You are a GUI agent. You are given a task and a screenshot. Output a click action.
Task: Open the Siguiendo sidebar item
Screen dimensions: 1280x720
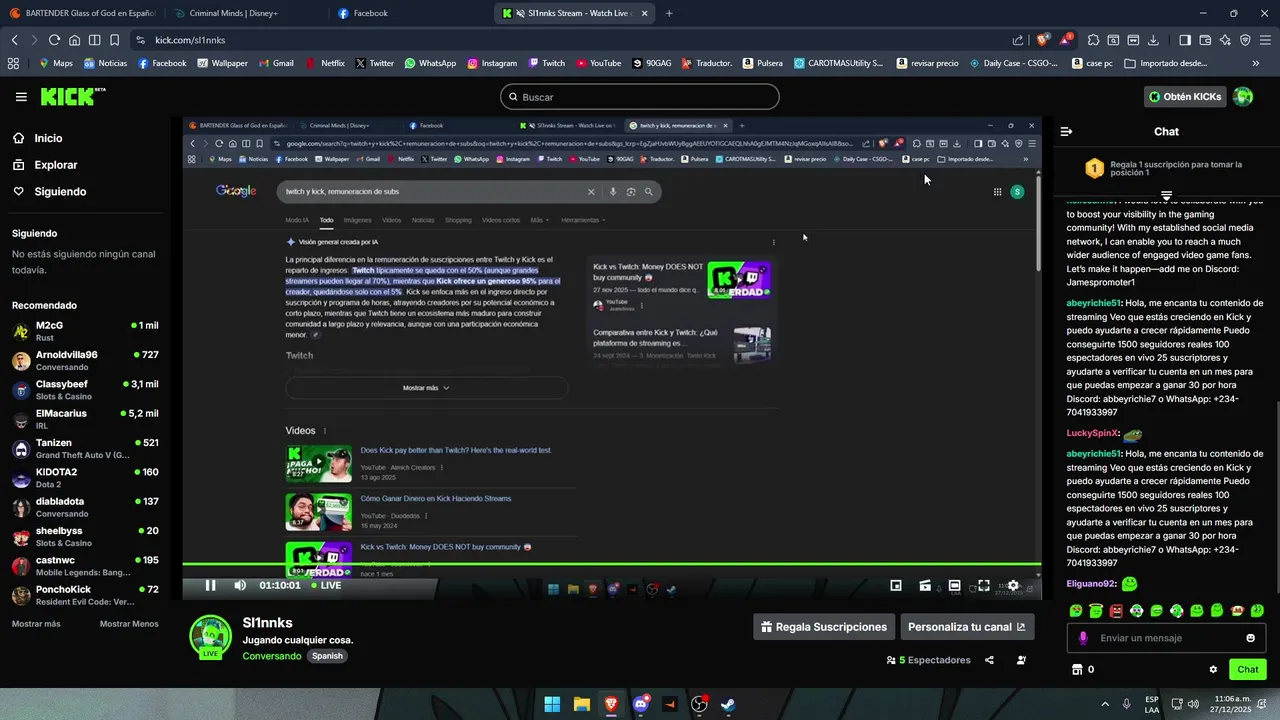(60, 191)
